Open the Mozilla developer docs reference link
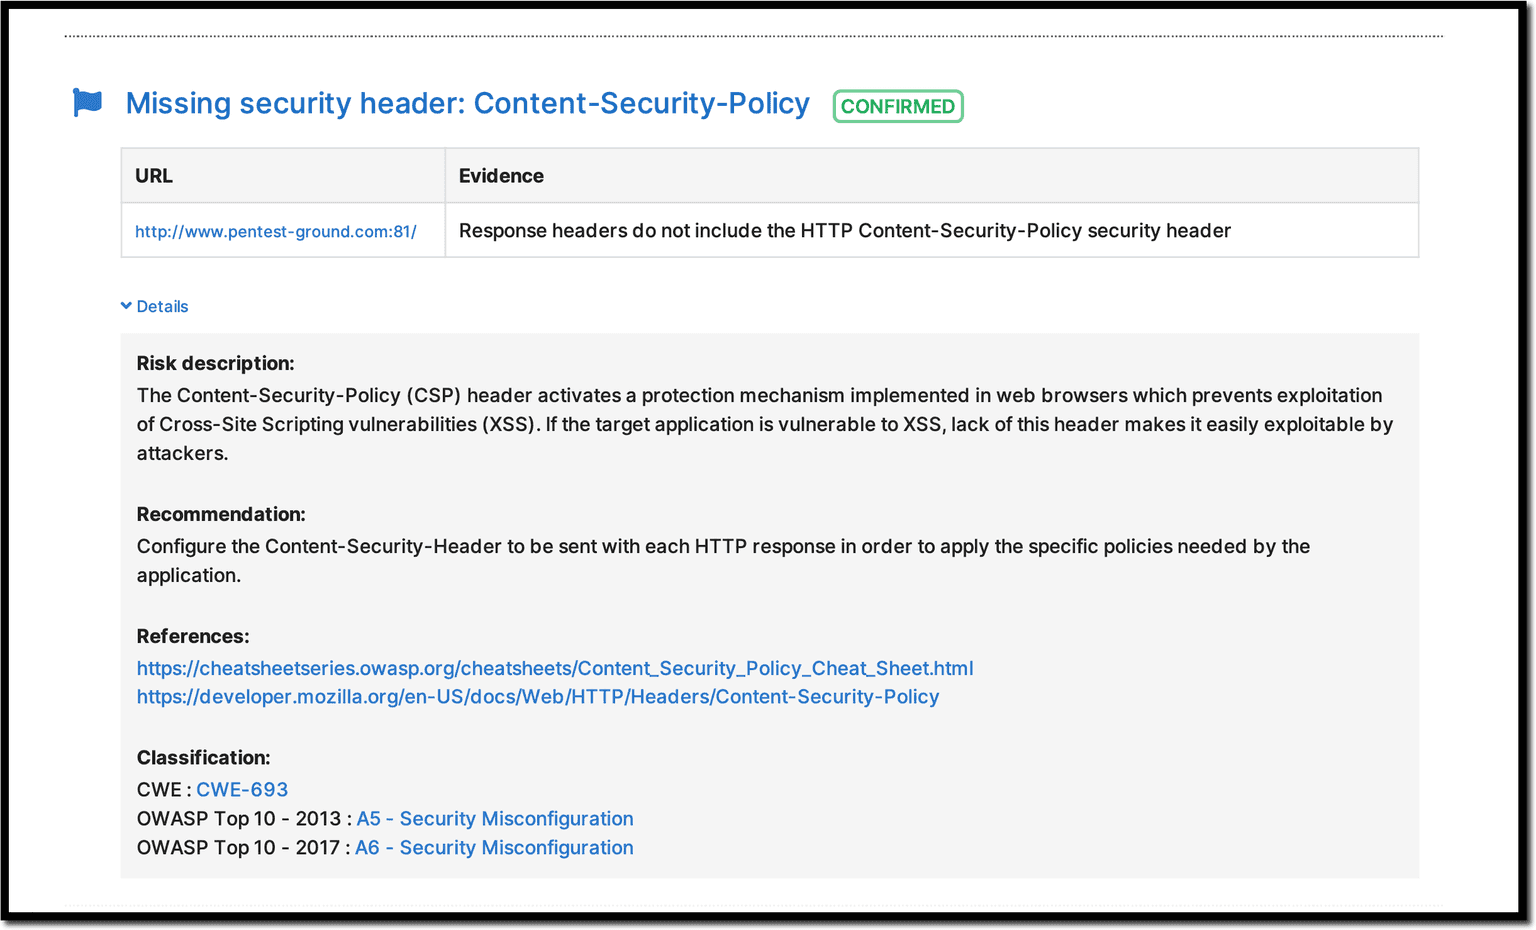 (x=538, y=697)
